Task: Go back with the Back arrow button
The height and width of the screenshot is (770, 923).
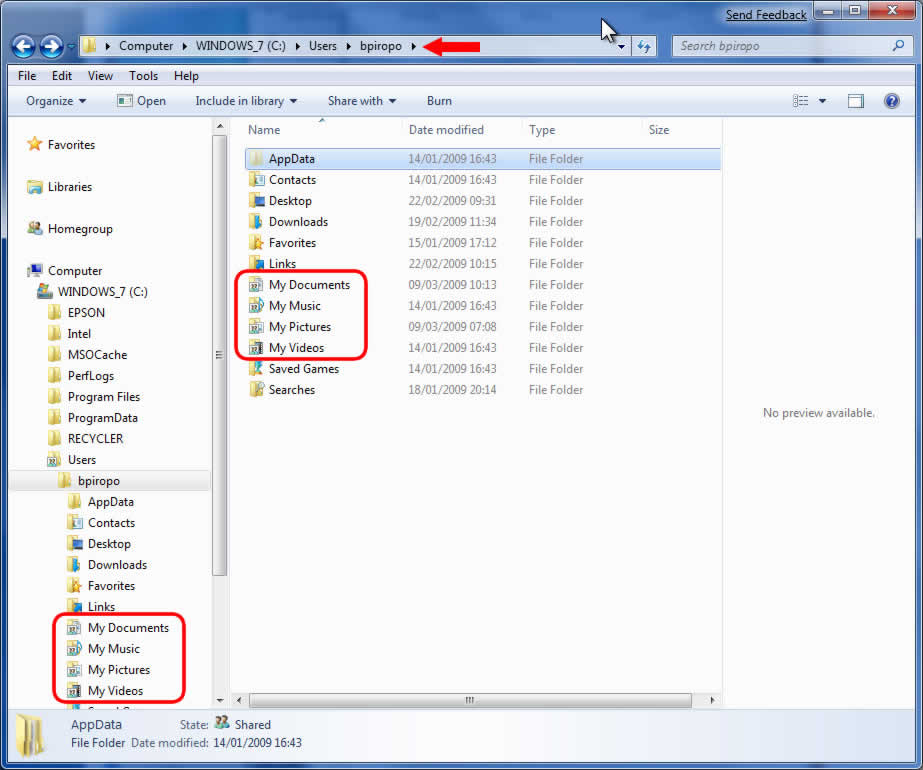Action: pos(24,47)
